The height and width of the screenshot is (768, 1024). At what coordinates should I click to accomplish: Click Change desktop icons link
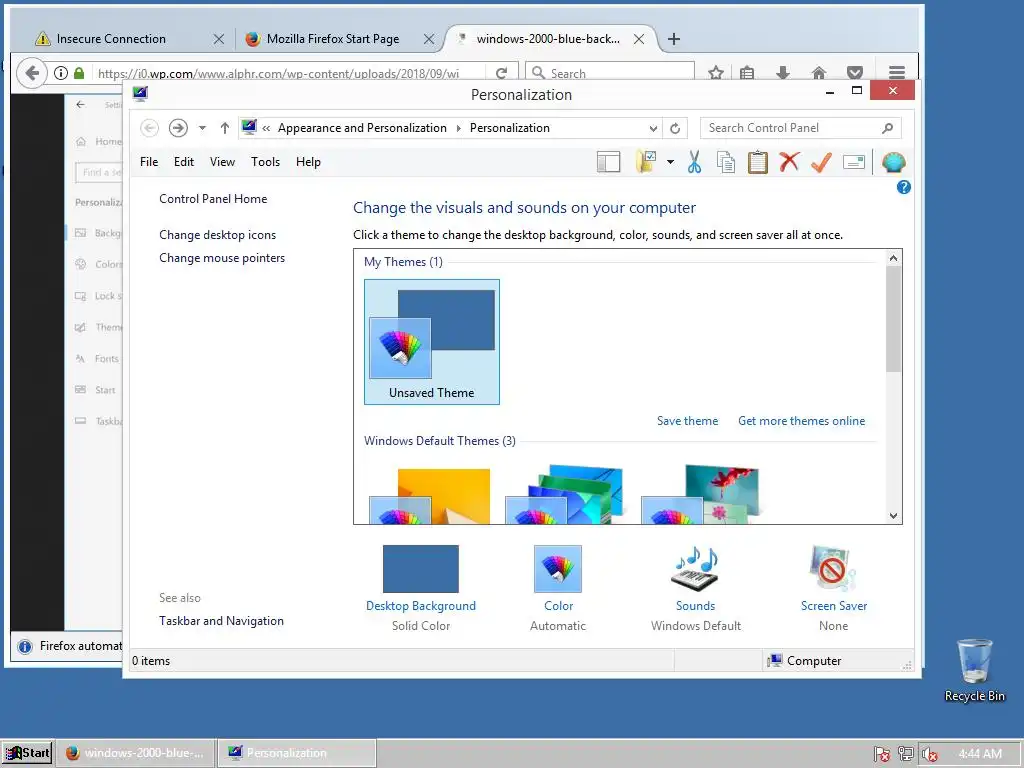217,235
